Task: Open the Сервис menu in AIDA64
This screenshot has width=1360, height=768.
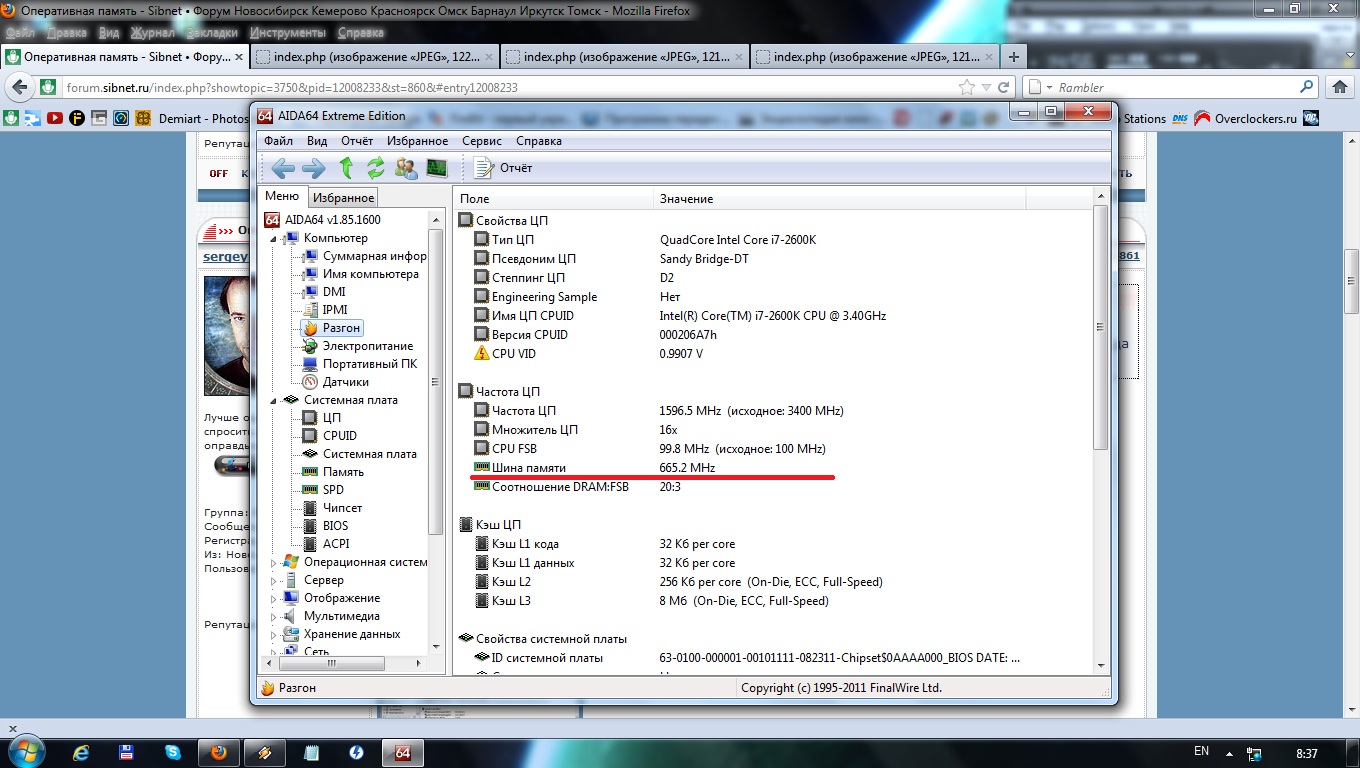Action: pos(482,141)
